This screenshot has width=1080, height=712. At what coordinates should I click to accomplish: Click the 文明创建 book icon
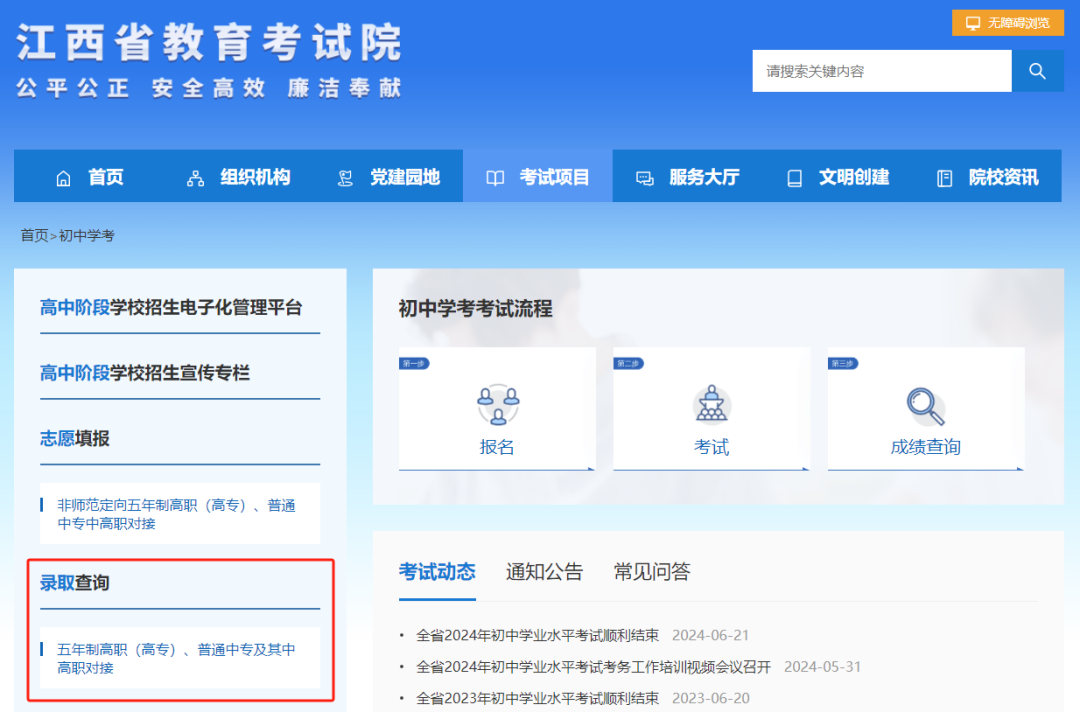[793, 177]
